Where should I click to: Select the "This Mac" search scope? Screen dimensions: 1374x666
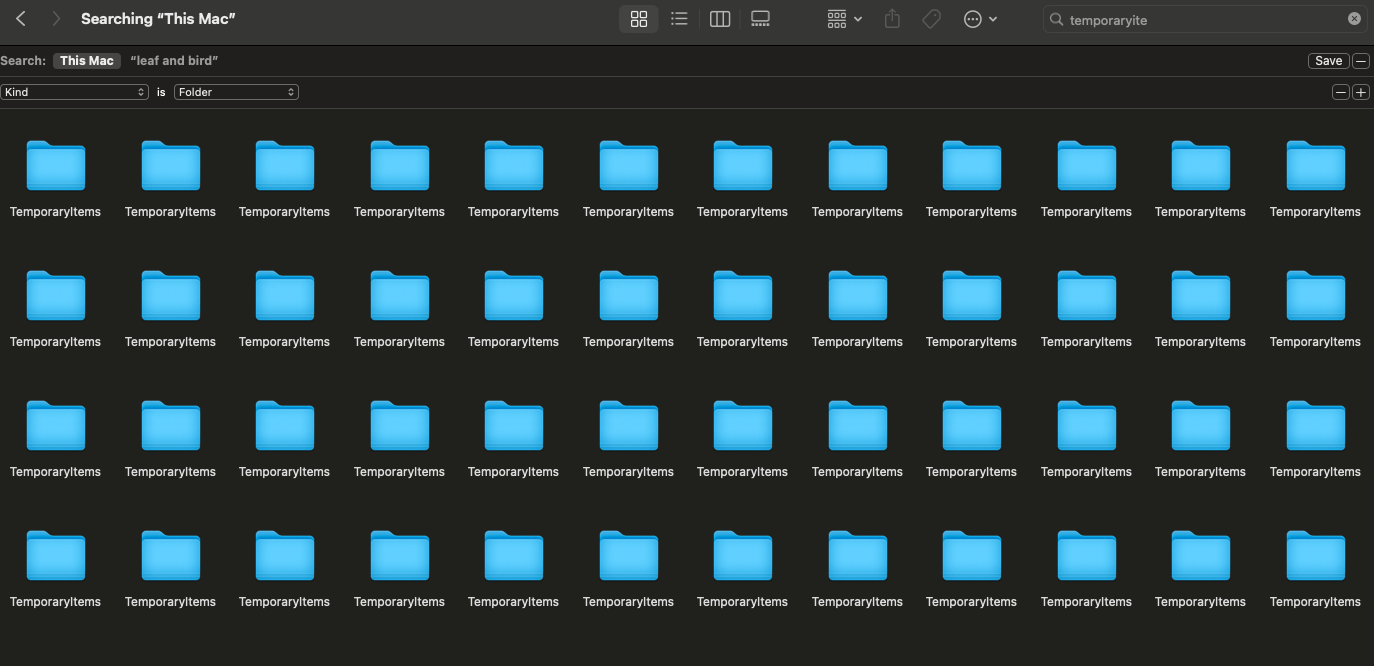87,60
